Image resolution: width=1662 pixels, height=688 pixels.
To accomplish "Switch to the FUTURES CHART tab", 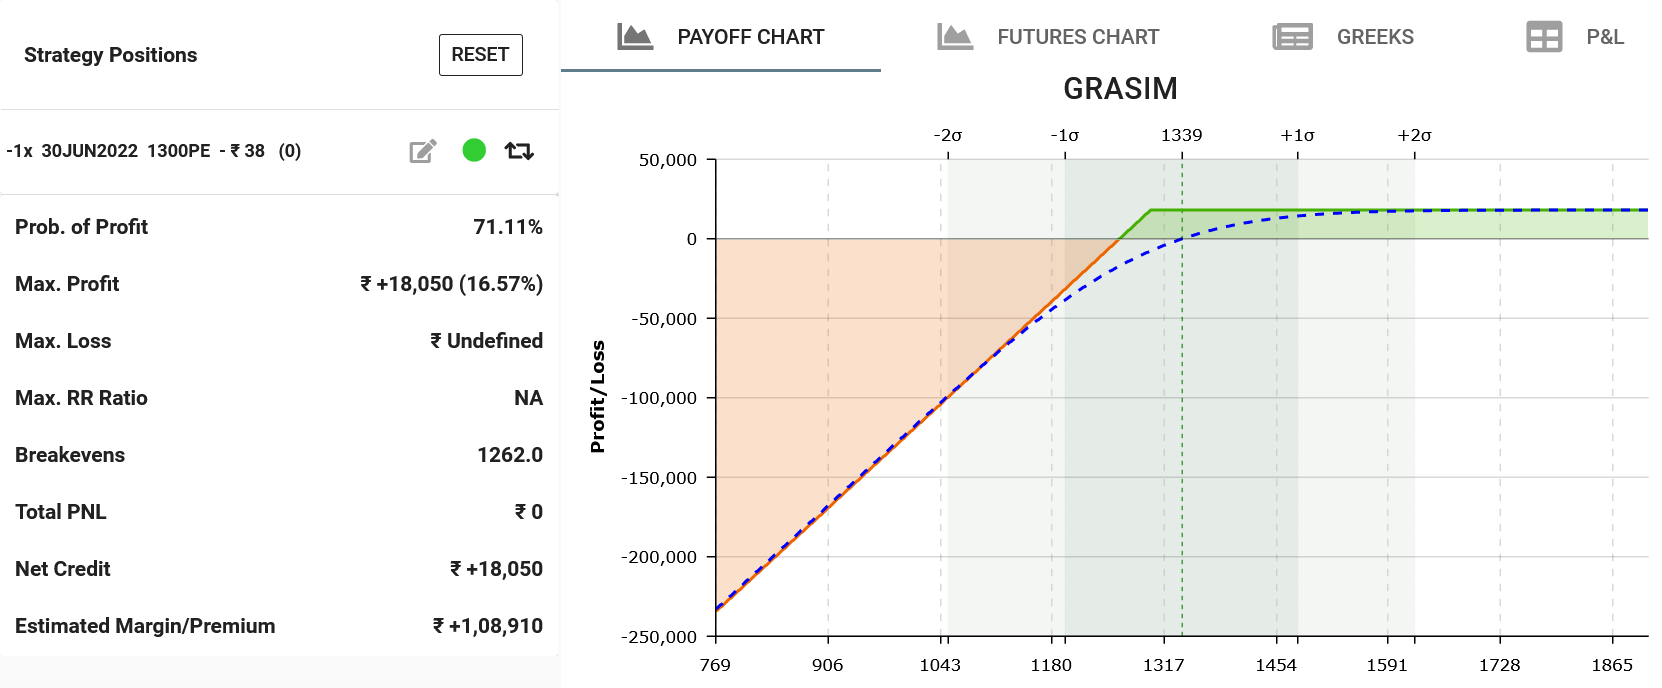I will tap(1077, 37).
